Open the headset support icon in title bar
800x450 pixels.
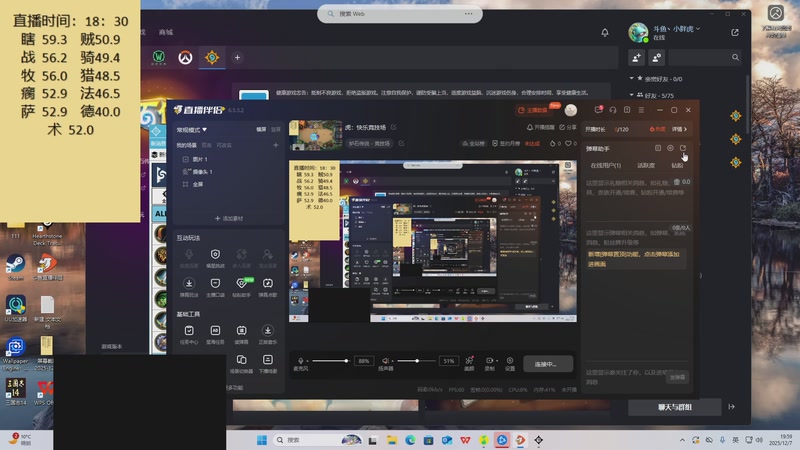(613, 110)
